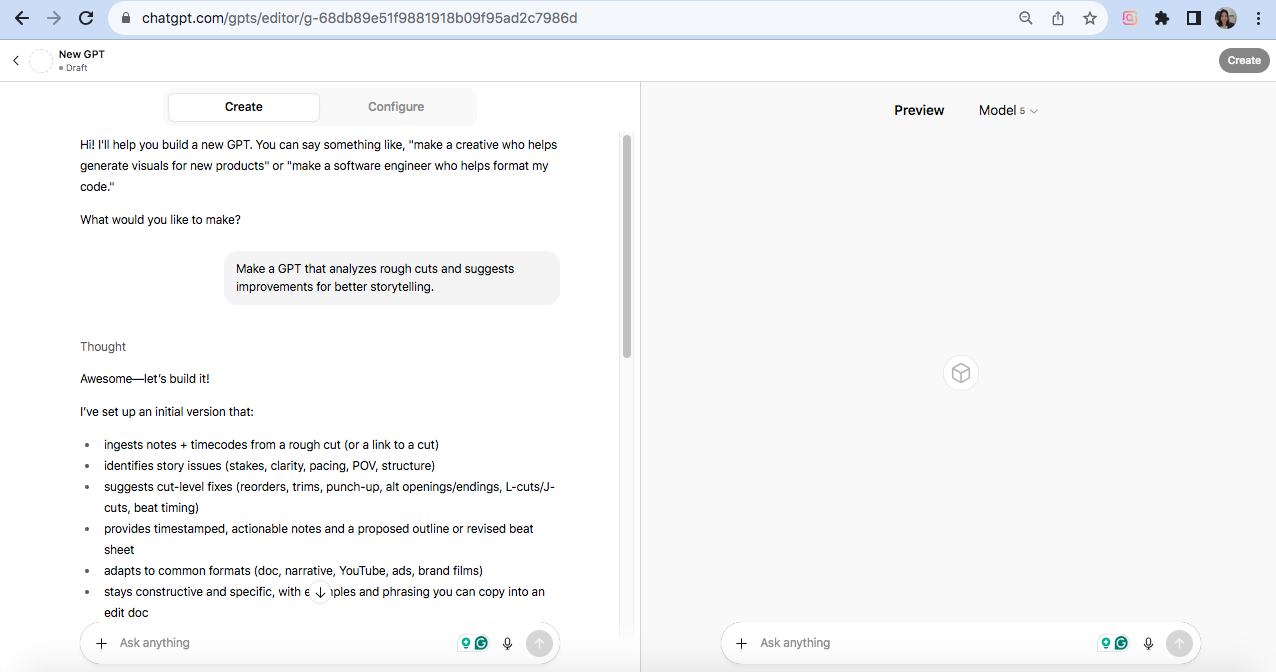Open the browser Extensions puzzle icon
The height and width of the screenshot is (672, 1276).
pyautogui.click(x=1161, y=18)
